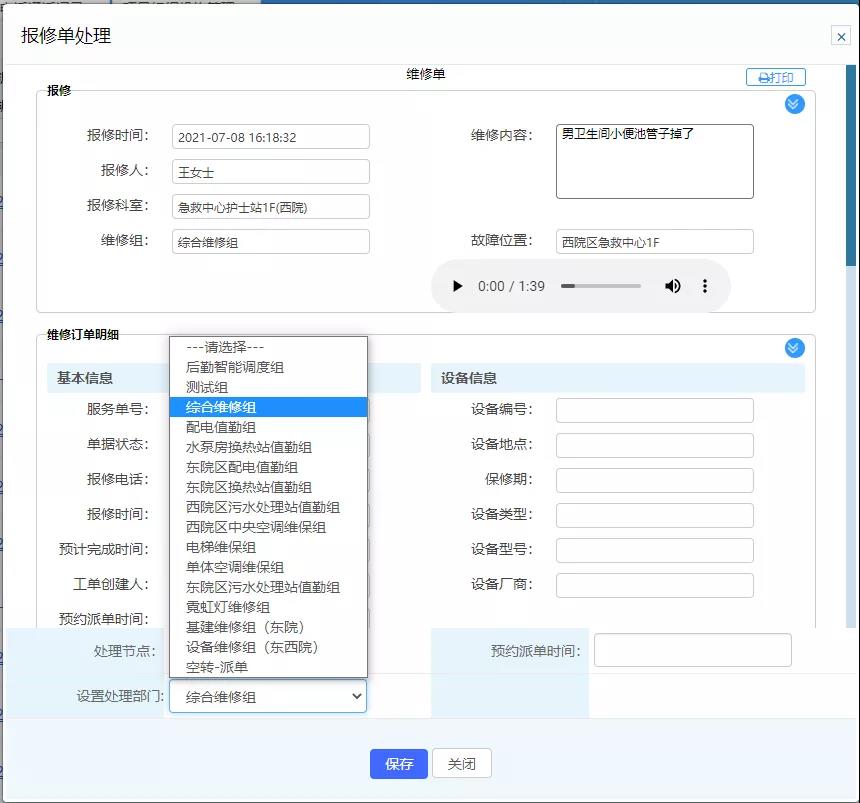Select 配电值勤组 in dropdown list
860x803 pixels.
click(x=221, y=427)
